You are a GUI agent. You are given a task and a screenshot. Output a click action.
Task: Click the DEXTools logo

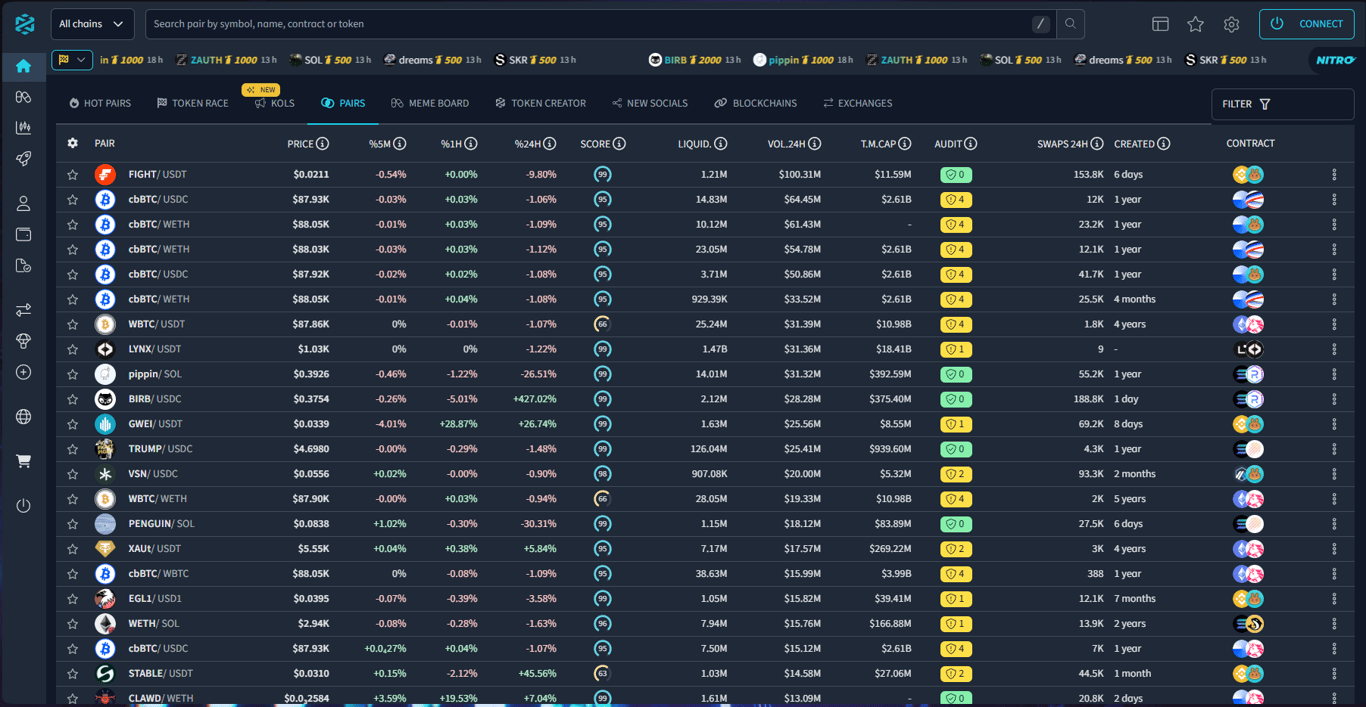click(25, 24)
